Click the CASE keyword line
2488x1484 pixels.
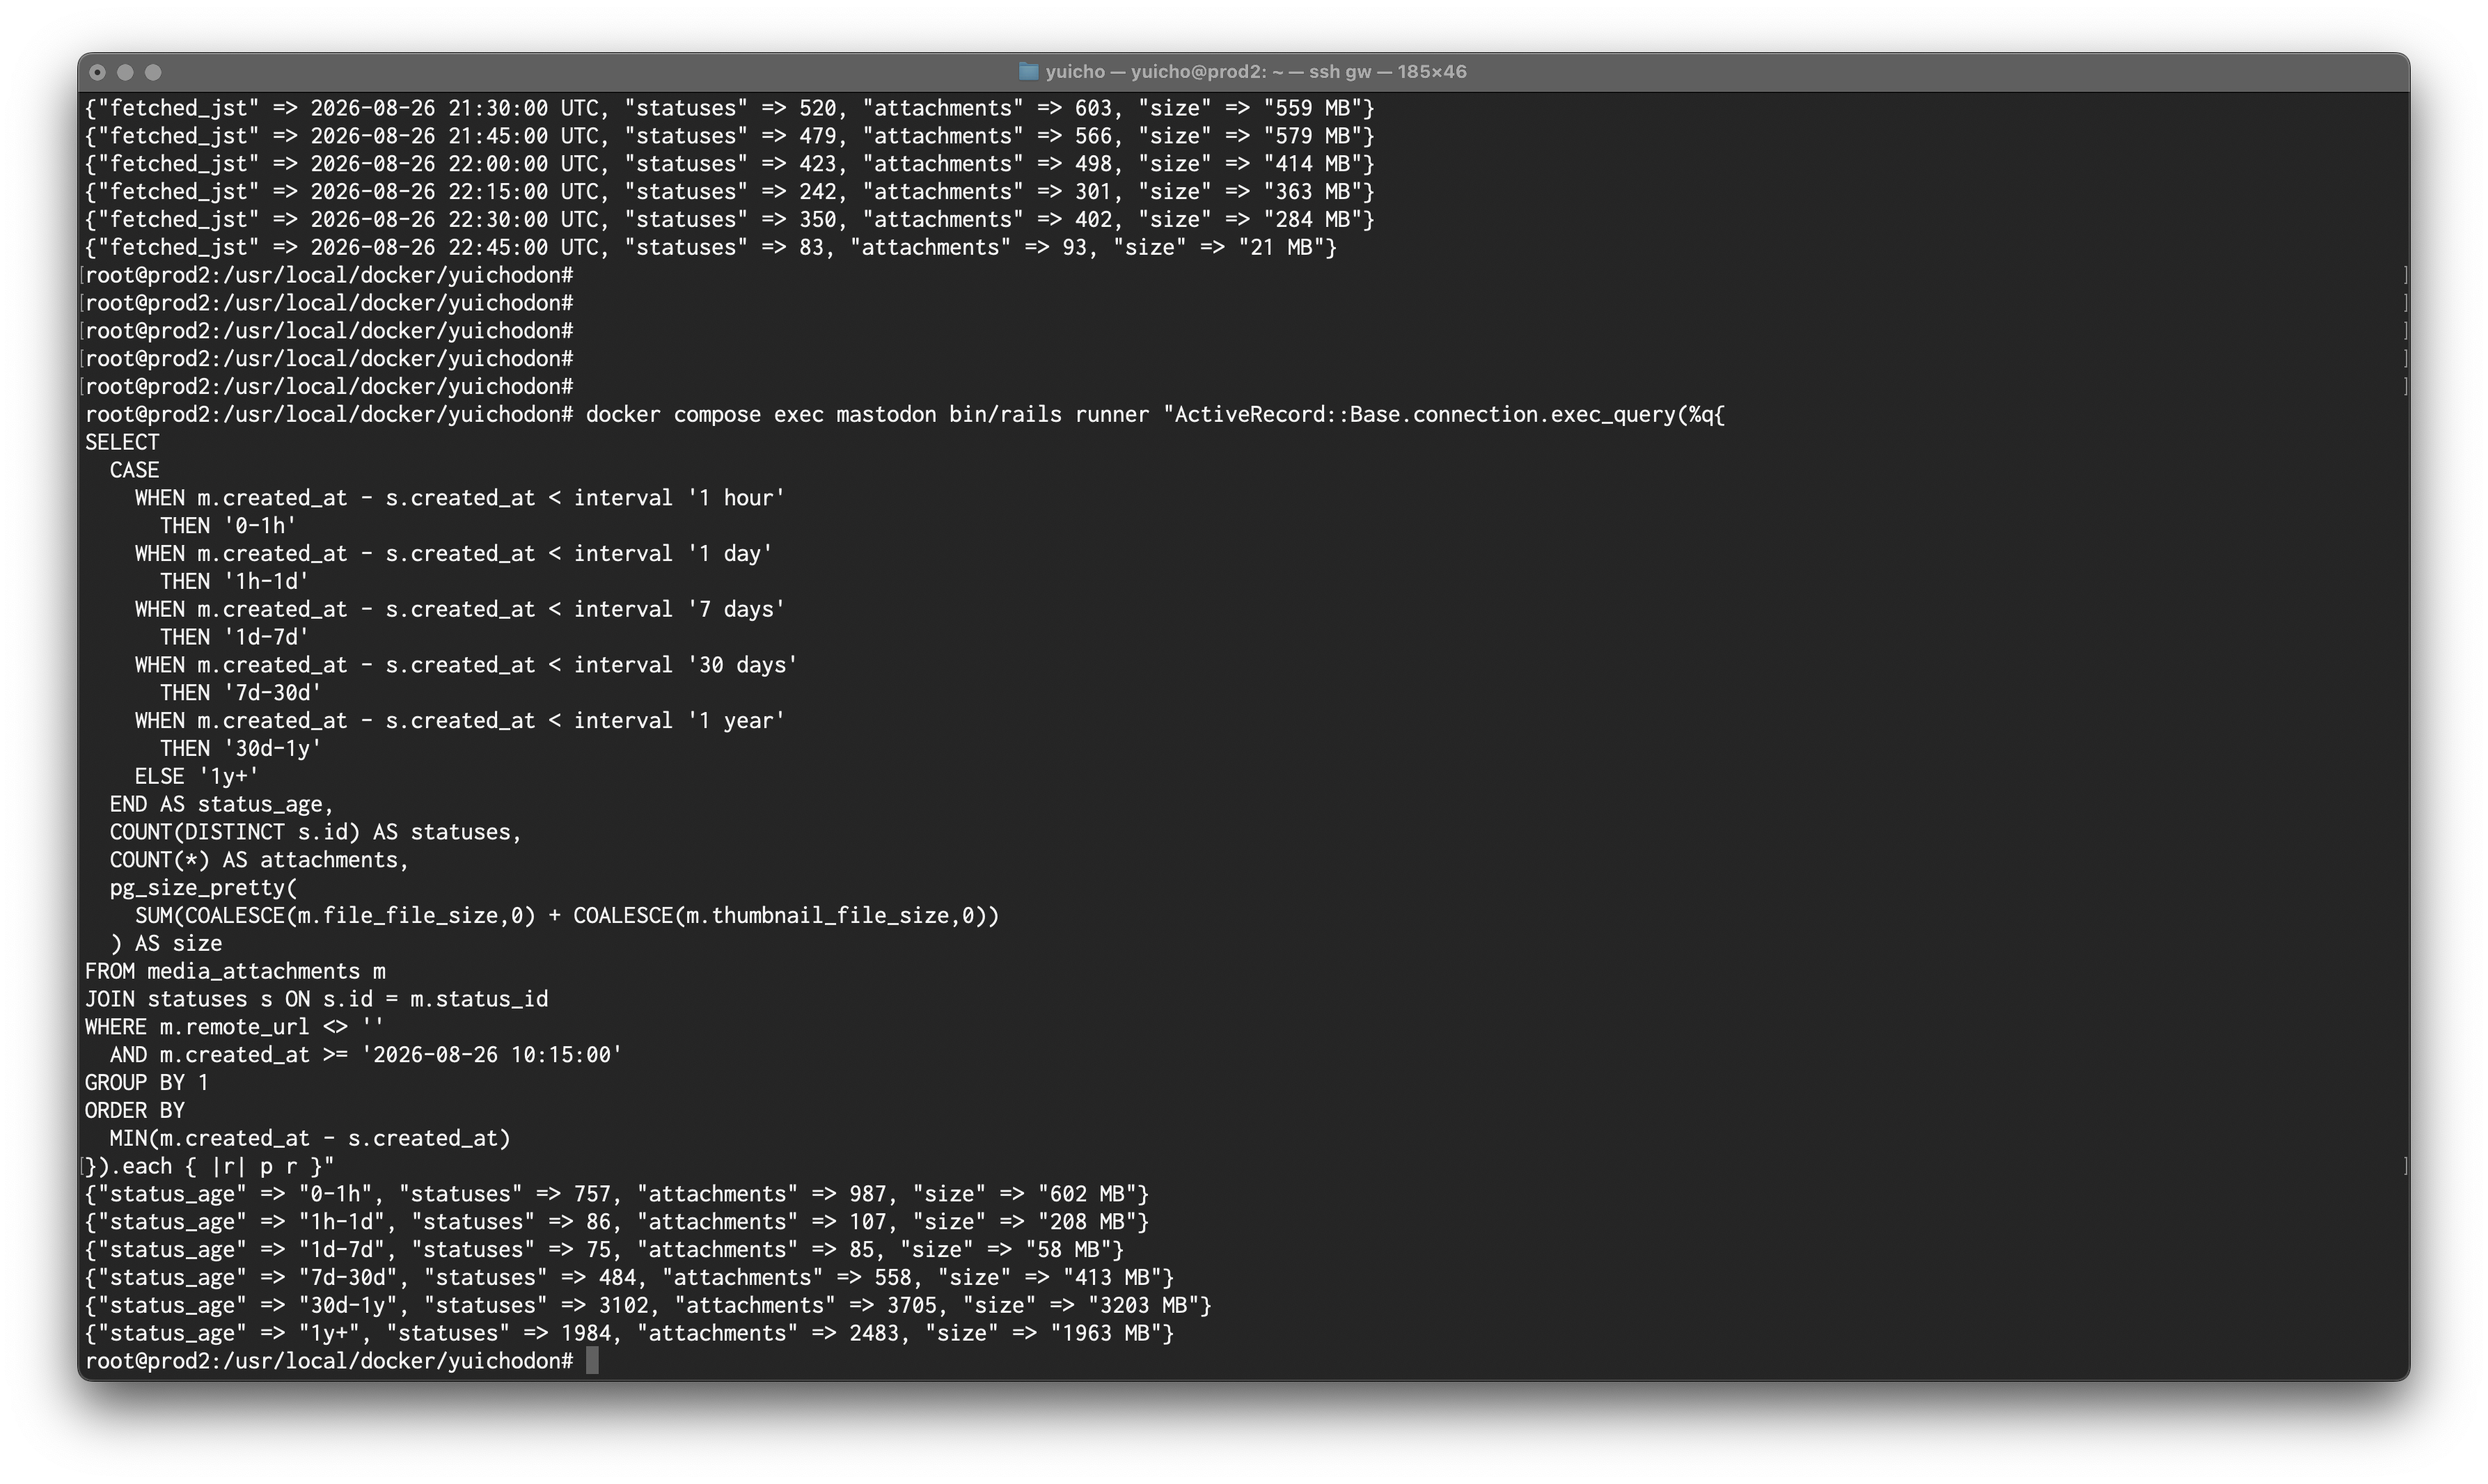point(134,471)
